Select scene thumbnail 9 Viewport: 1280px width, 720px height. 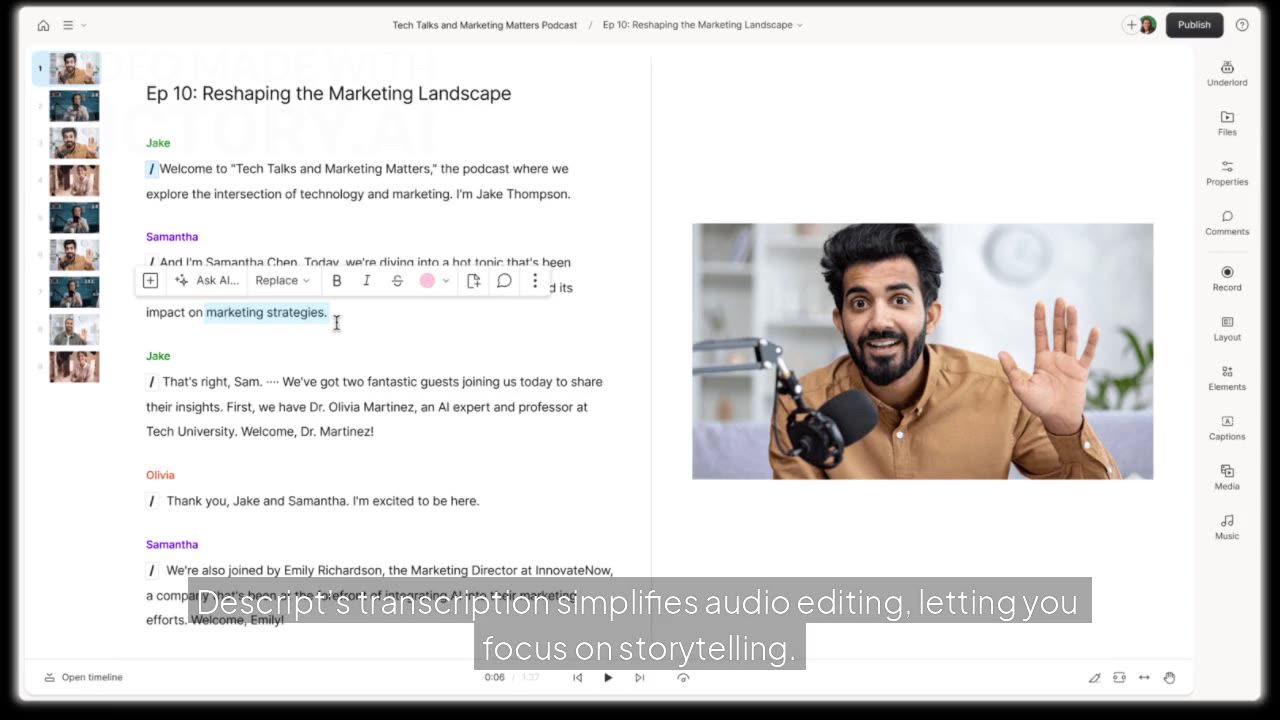[74, 366]
